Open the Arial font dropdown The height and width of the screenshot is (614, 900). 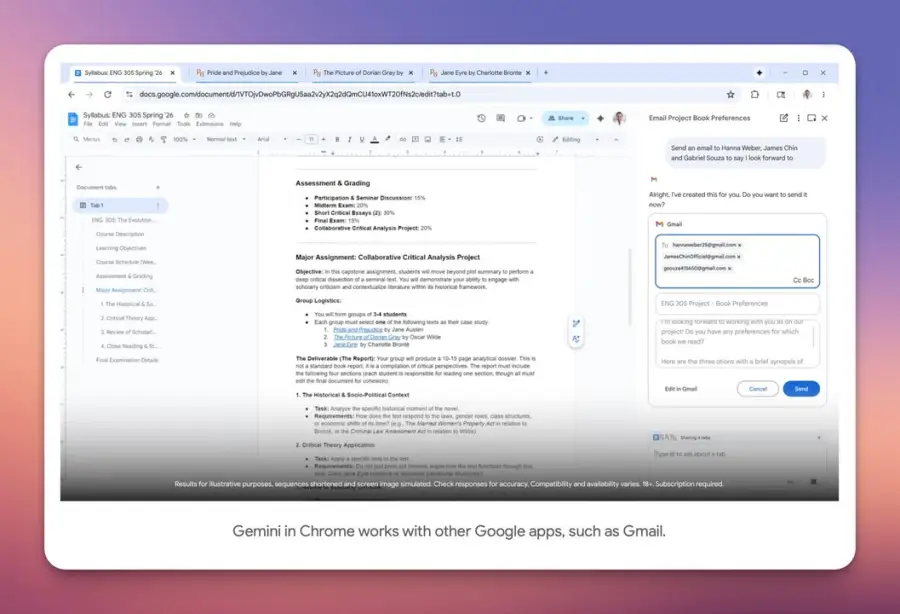click(272, 139)
